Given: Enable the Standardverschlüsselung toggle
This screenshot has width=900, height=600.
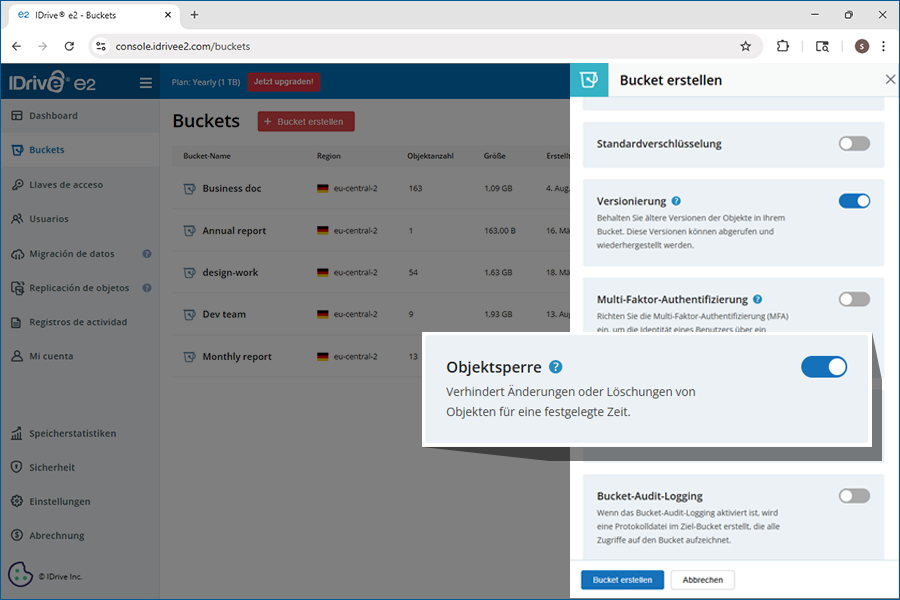Looking at the screenshot, I should (x=854, y=144).
